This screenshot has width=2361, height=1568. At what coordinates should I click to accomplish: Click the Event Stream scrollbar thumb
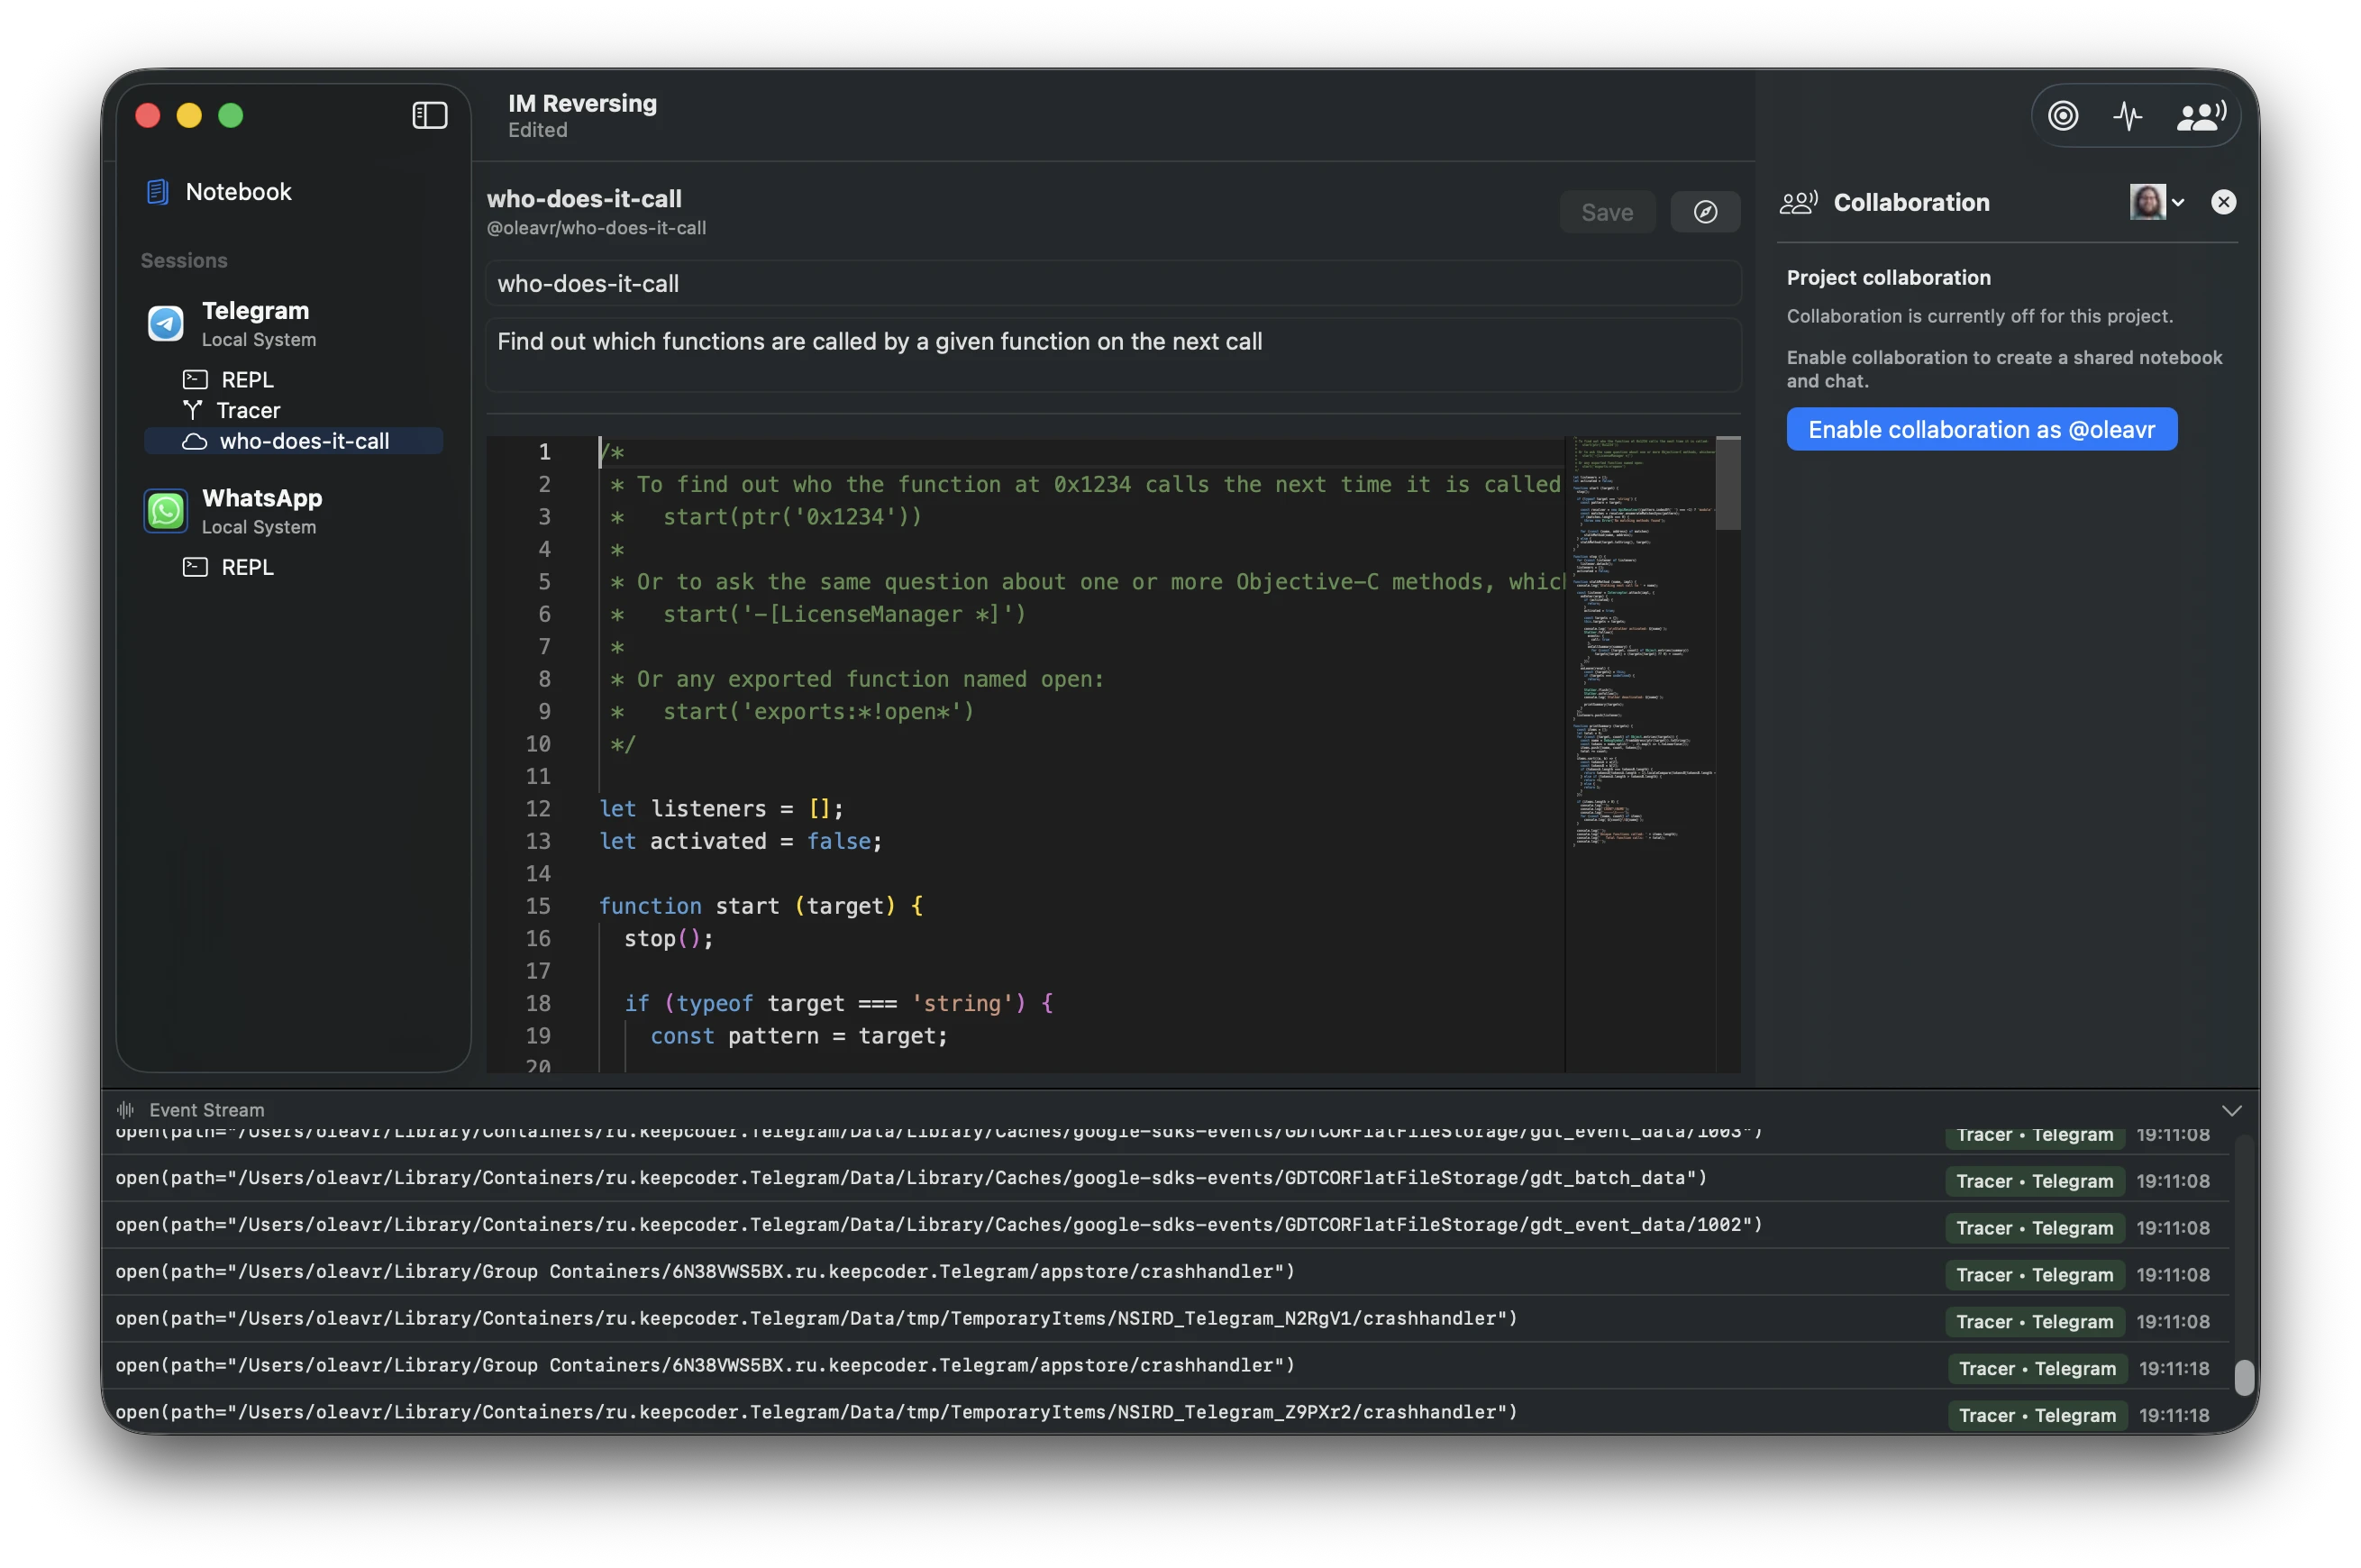[2245, 1377]
